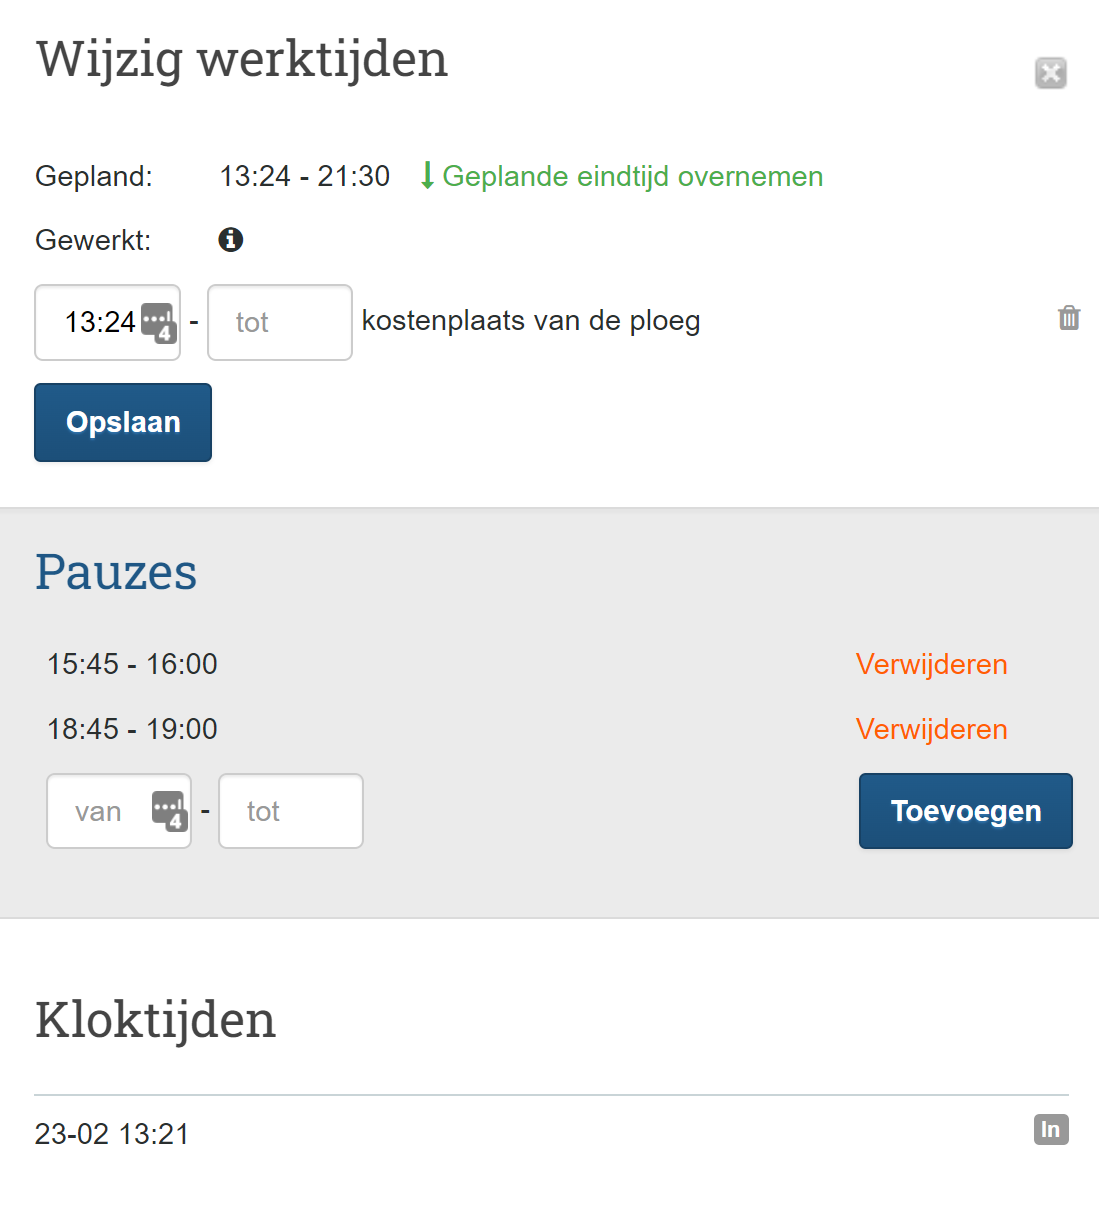Focus the pause van start field

pyautogui.click(x=100, y=811)
